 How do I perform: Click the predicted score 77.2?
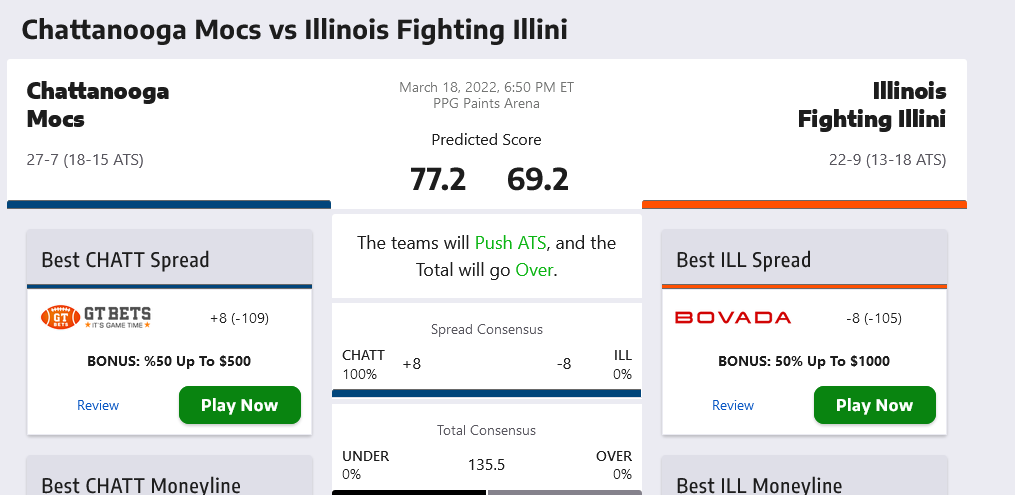pos(438,179)
